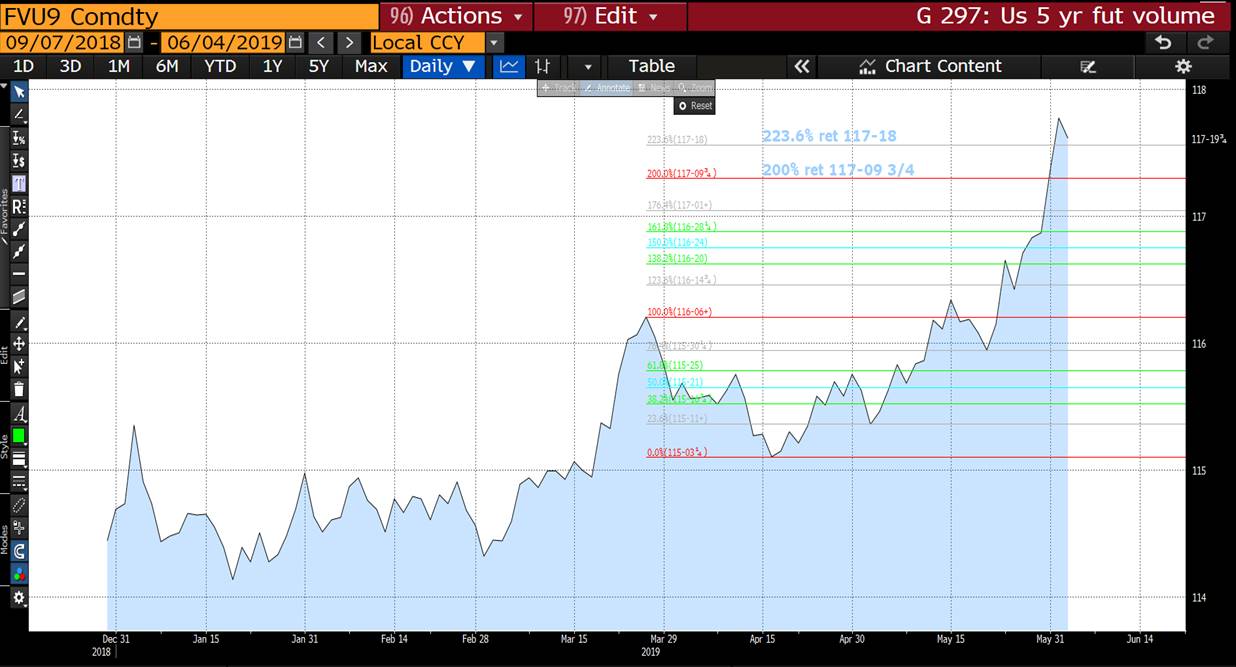Screen dimensions: 1236x667
Task: Open the text font style tool
Action: [x=19, y=414]
